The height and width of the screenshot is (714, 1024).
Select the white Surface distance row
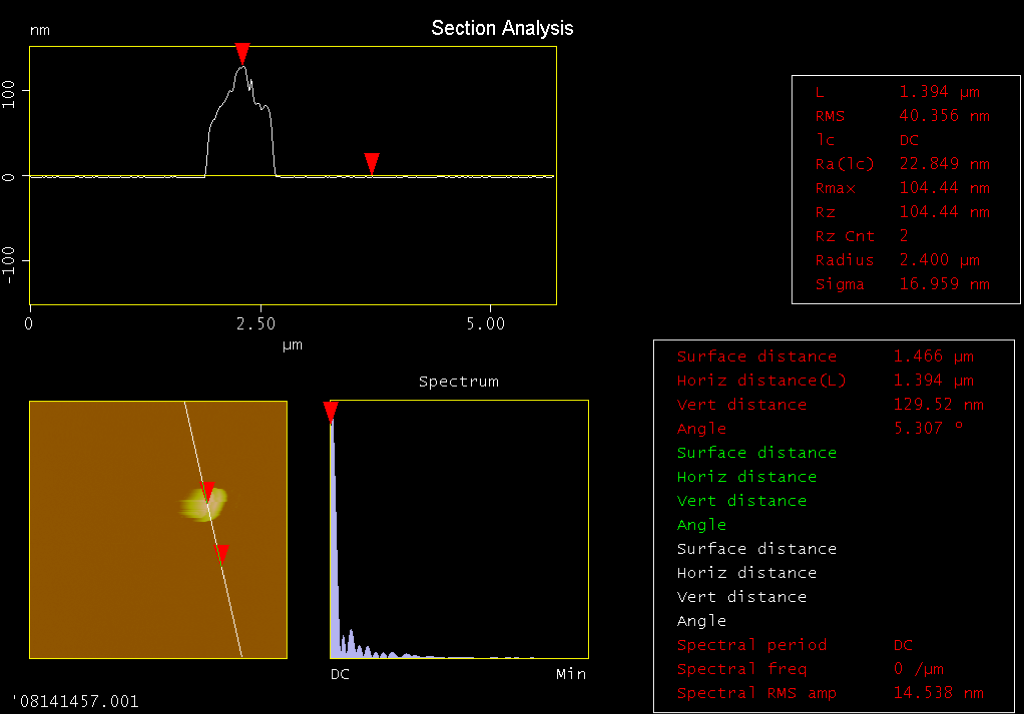[x=757, y=549]
